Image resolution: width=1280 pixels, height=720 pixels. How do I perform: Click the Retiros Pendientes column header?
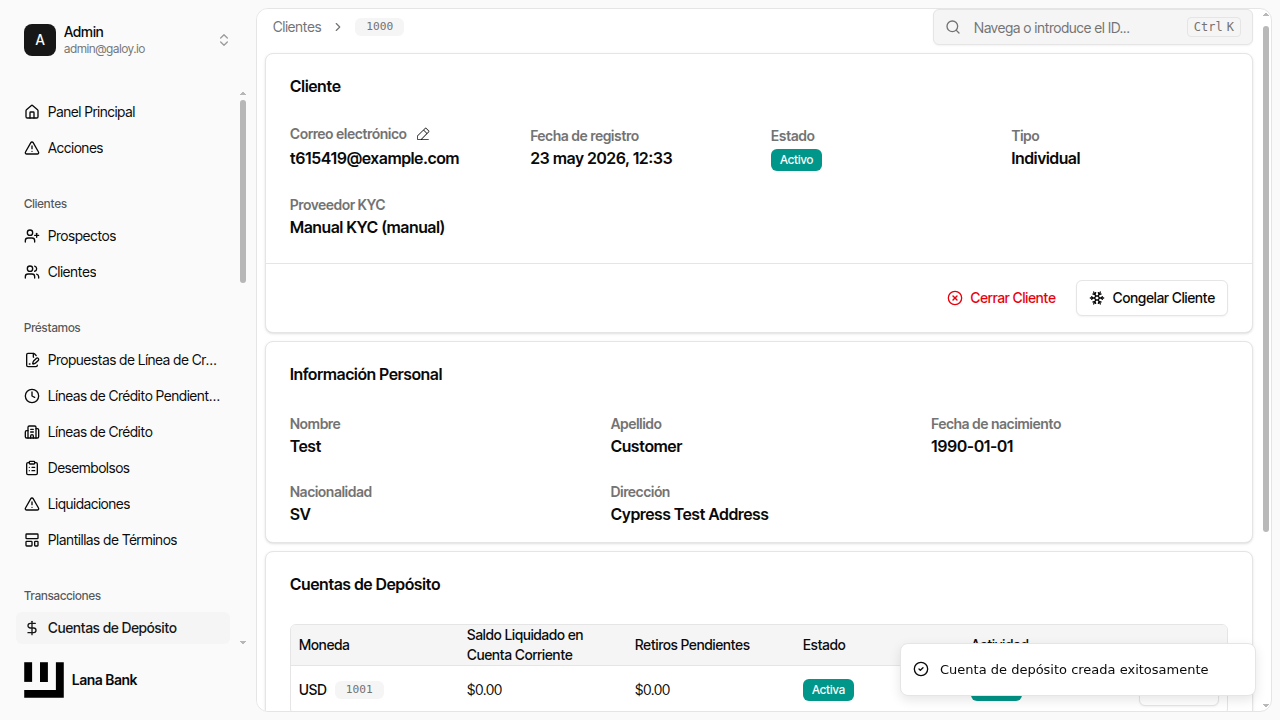pyautogui.click(x=692, y=645)
